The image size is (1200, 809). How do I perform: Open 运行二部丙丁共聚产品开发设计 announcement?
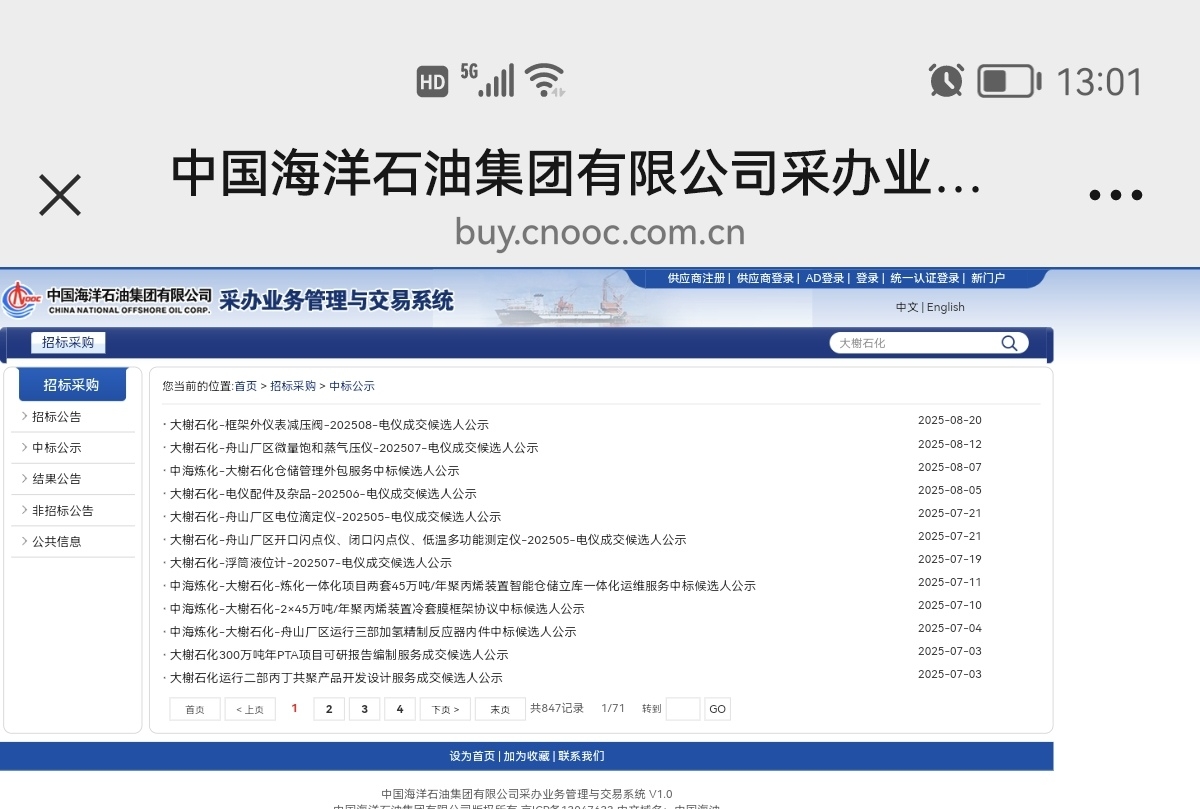[336, 678]
